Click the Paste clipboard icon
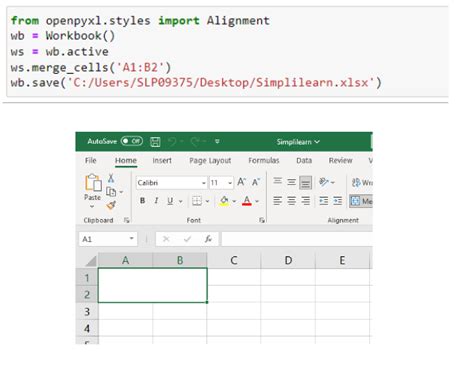This screenshot has width=474, height=369. [x=93, y=183]
